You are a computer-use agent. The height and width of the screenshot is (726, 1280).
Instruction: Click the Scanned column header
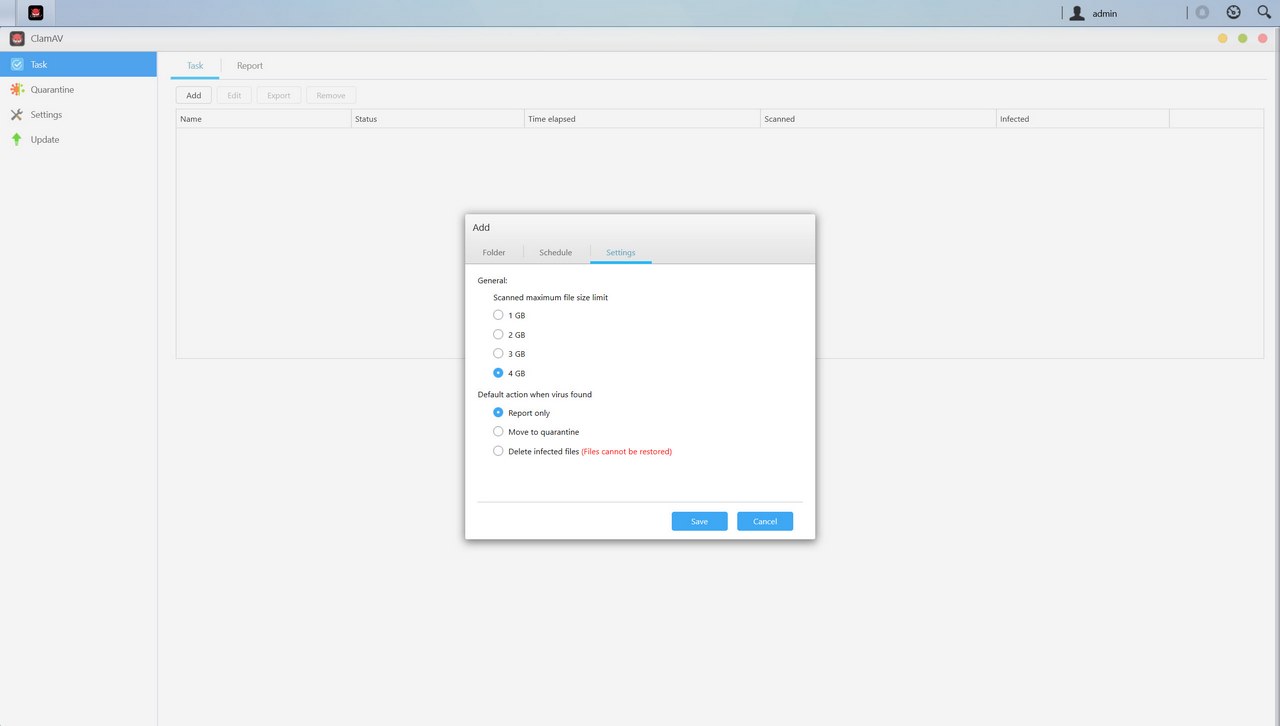[x=879, y=119]
